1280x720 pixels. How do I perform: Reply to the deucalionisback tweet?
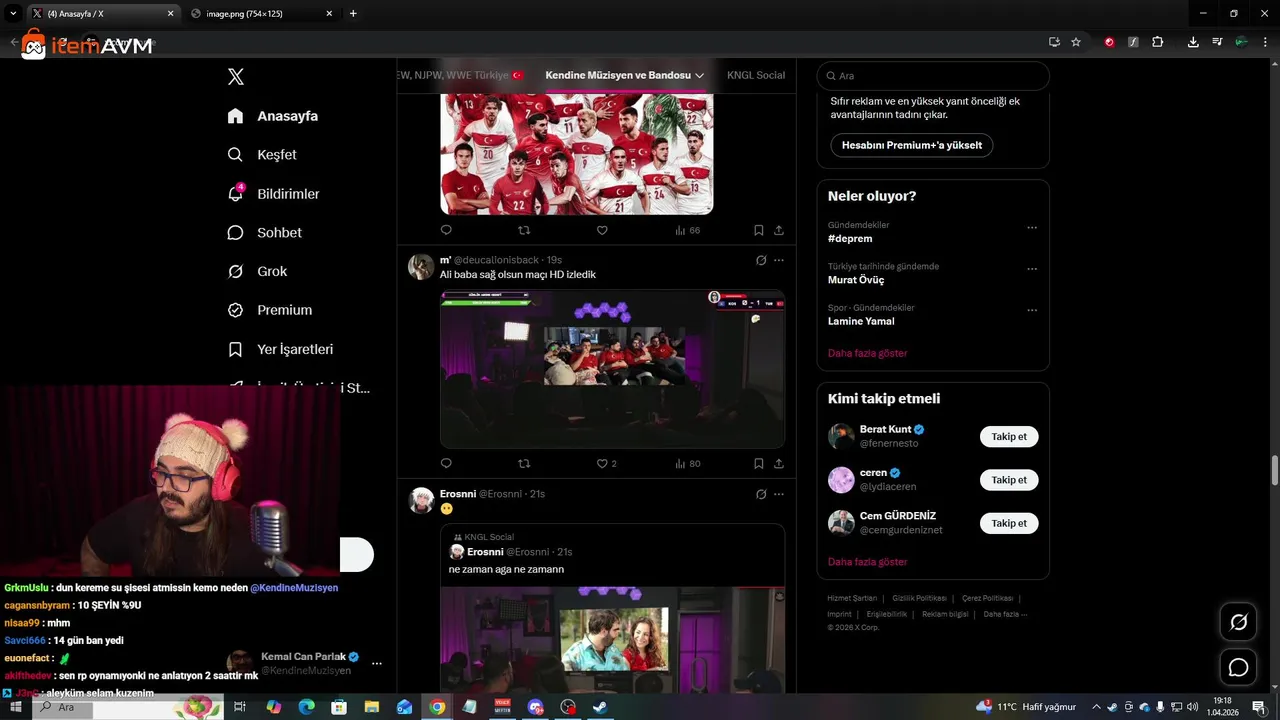446,463
